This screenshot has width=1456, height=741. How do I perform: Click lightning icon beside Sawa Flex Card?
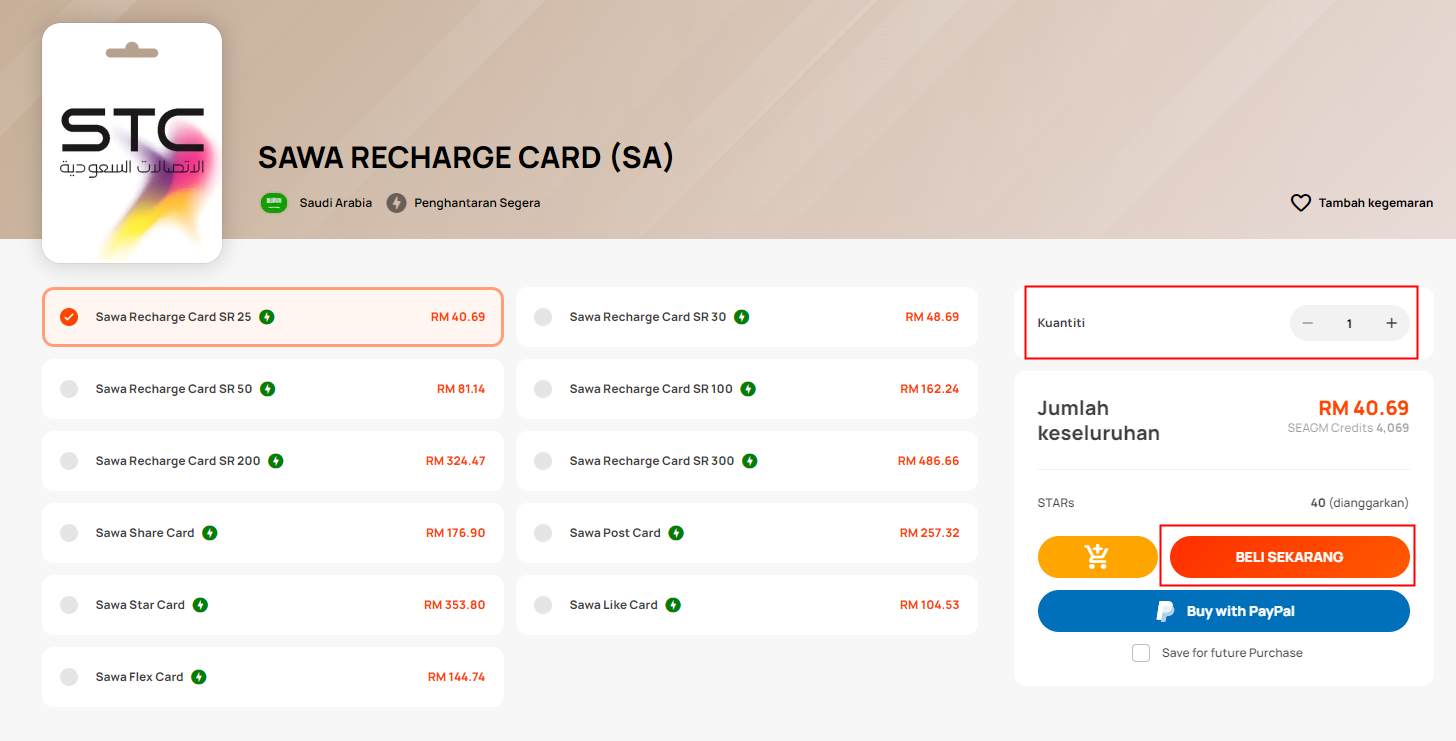click(x=199, y=677)
